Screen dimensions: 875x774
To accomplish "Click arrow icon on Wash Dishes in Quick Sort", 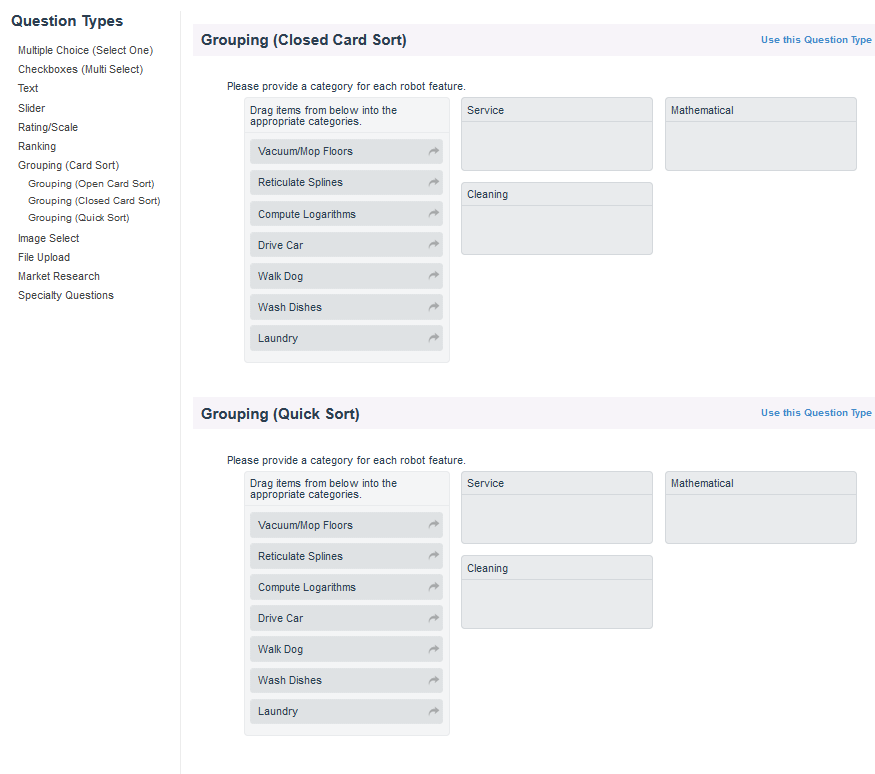I will coord(433,680).
